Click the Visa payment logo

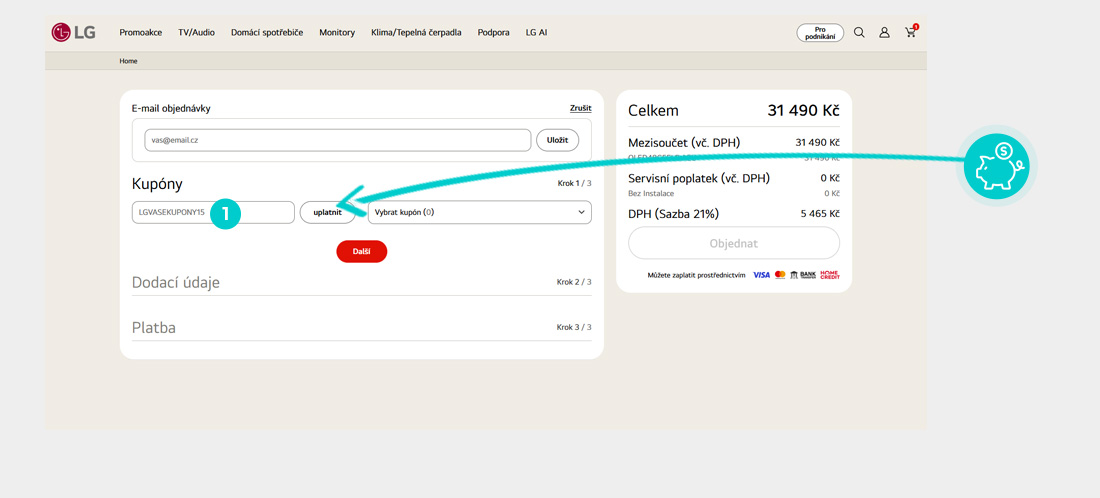click(x=762, y=275)
